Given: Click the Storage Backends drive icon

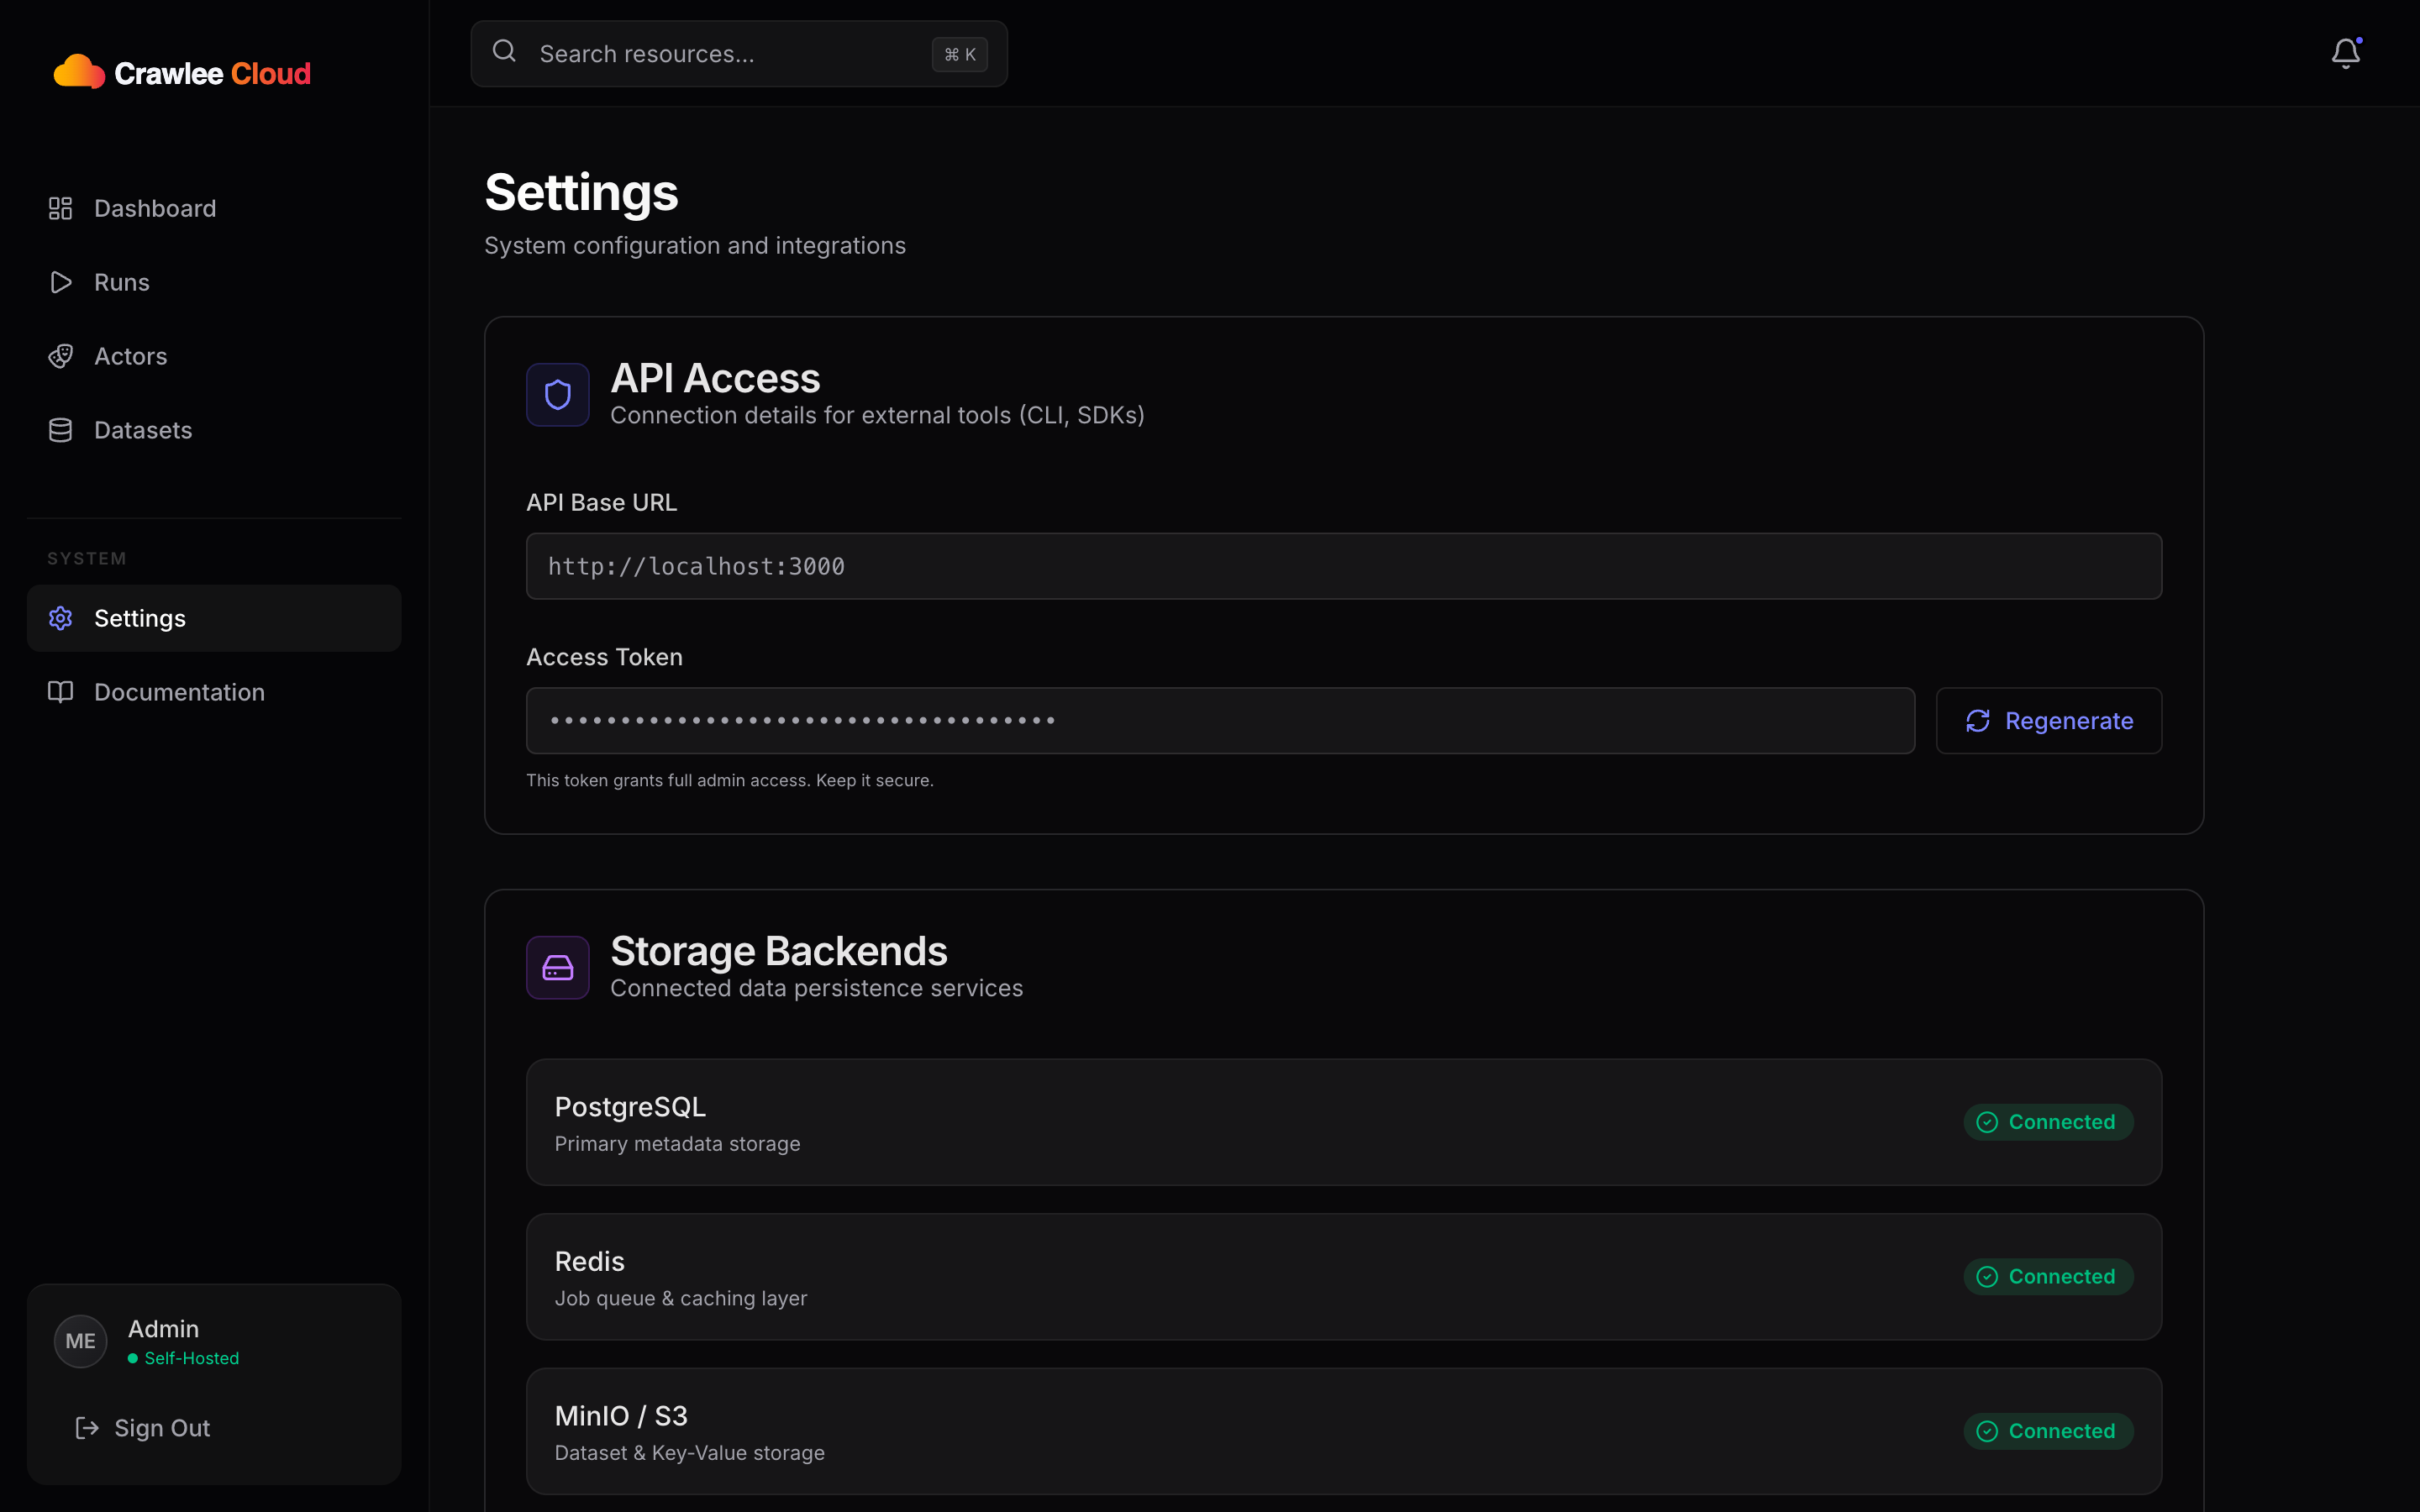Looking at the screenshot, I should (x=557, y=967).
